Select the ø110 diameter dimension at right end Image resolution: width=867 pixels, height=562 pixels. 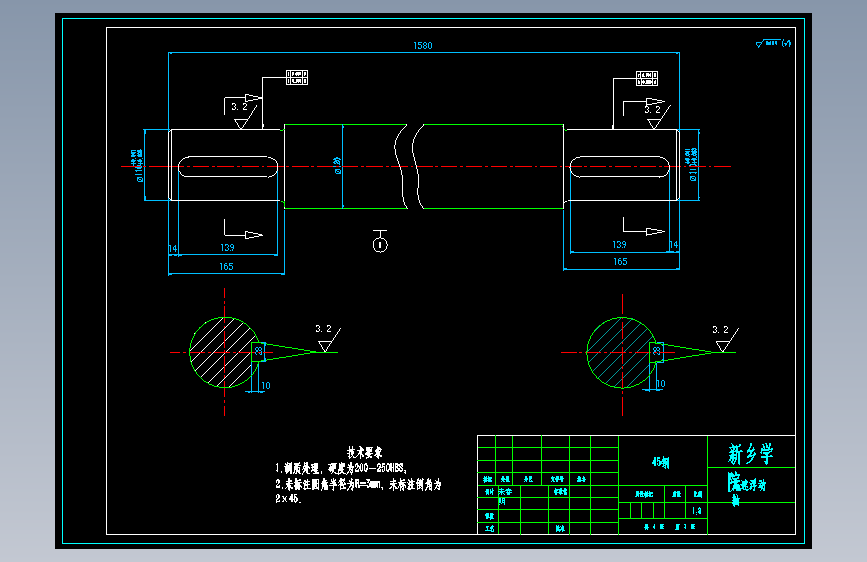point(691,164)
